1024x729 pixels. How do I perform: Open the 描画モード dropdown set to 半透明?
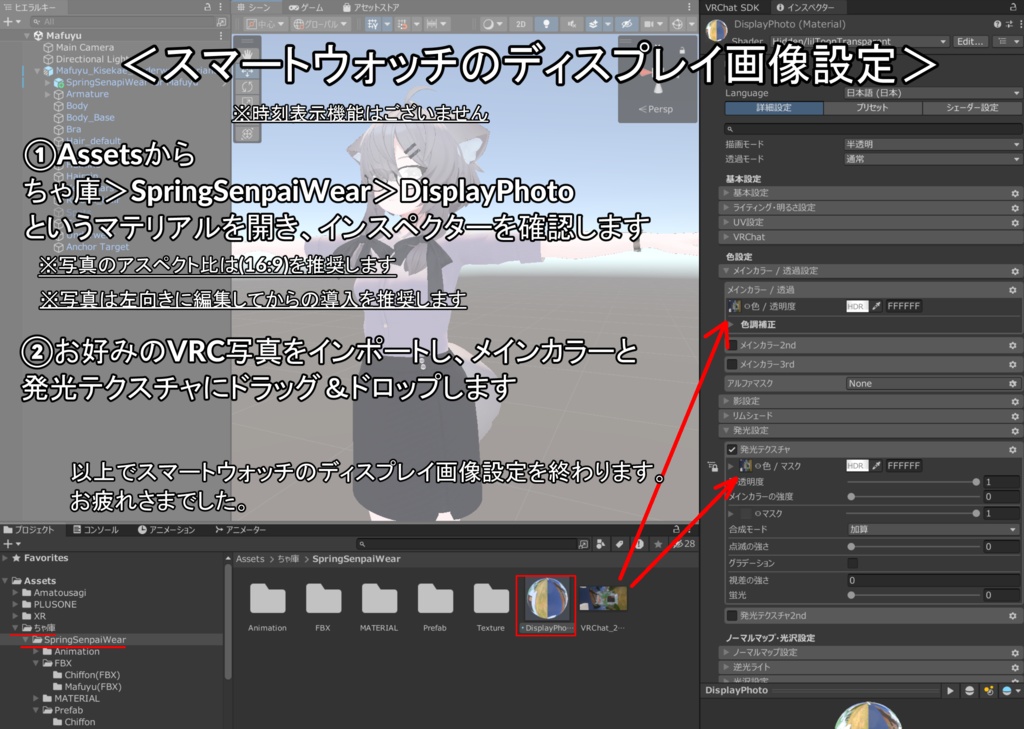coord(933,144)
